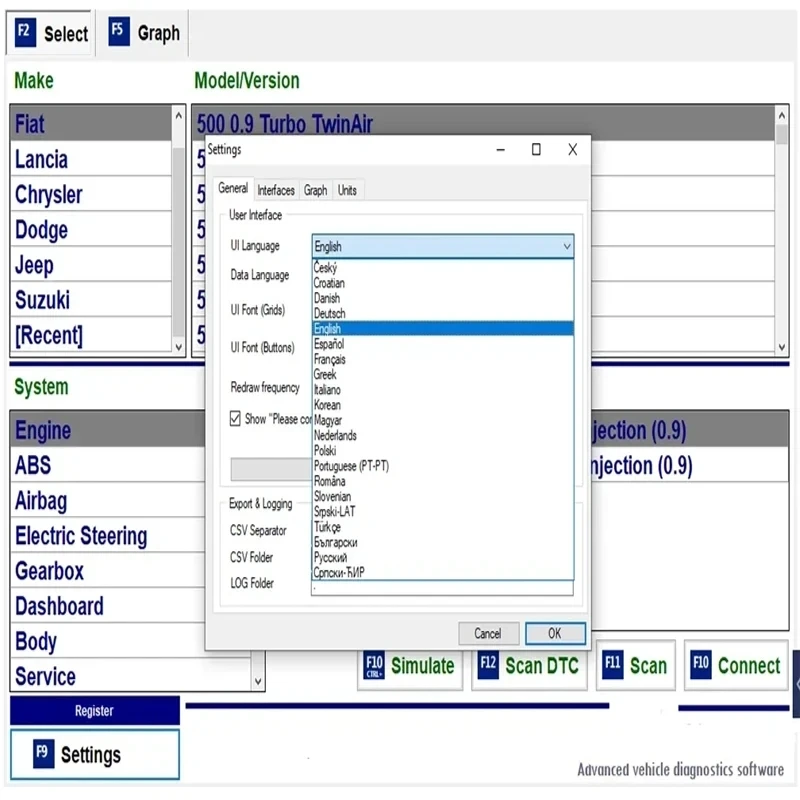This screenshot has height=800, width=800.
Task: Open the Graph tab in Settings
Action: 316,190
